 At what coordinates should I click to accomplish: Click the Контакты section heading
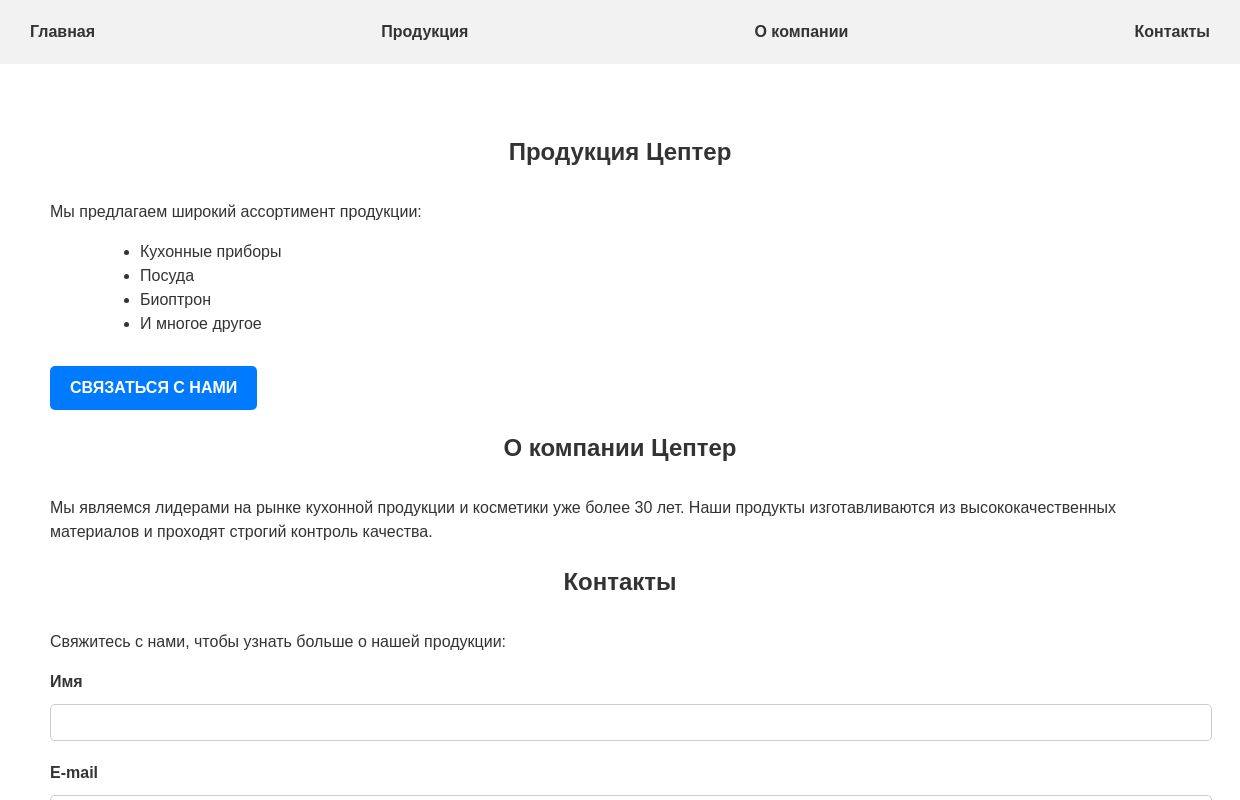(619, 581)
